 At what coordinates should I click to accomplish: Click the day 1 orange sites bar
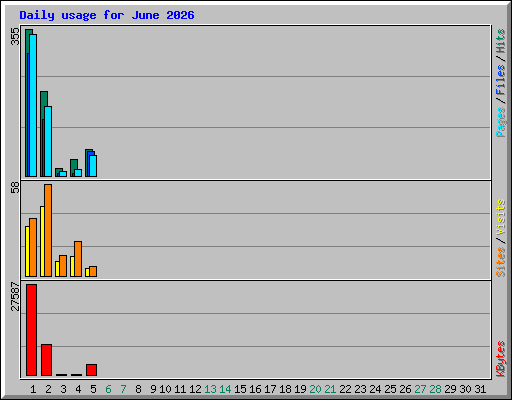click(33, 247)
